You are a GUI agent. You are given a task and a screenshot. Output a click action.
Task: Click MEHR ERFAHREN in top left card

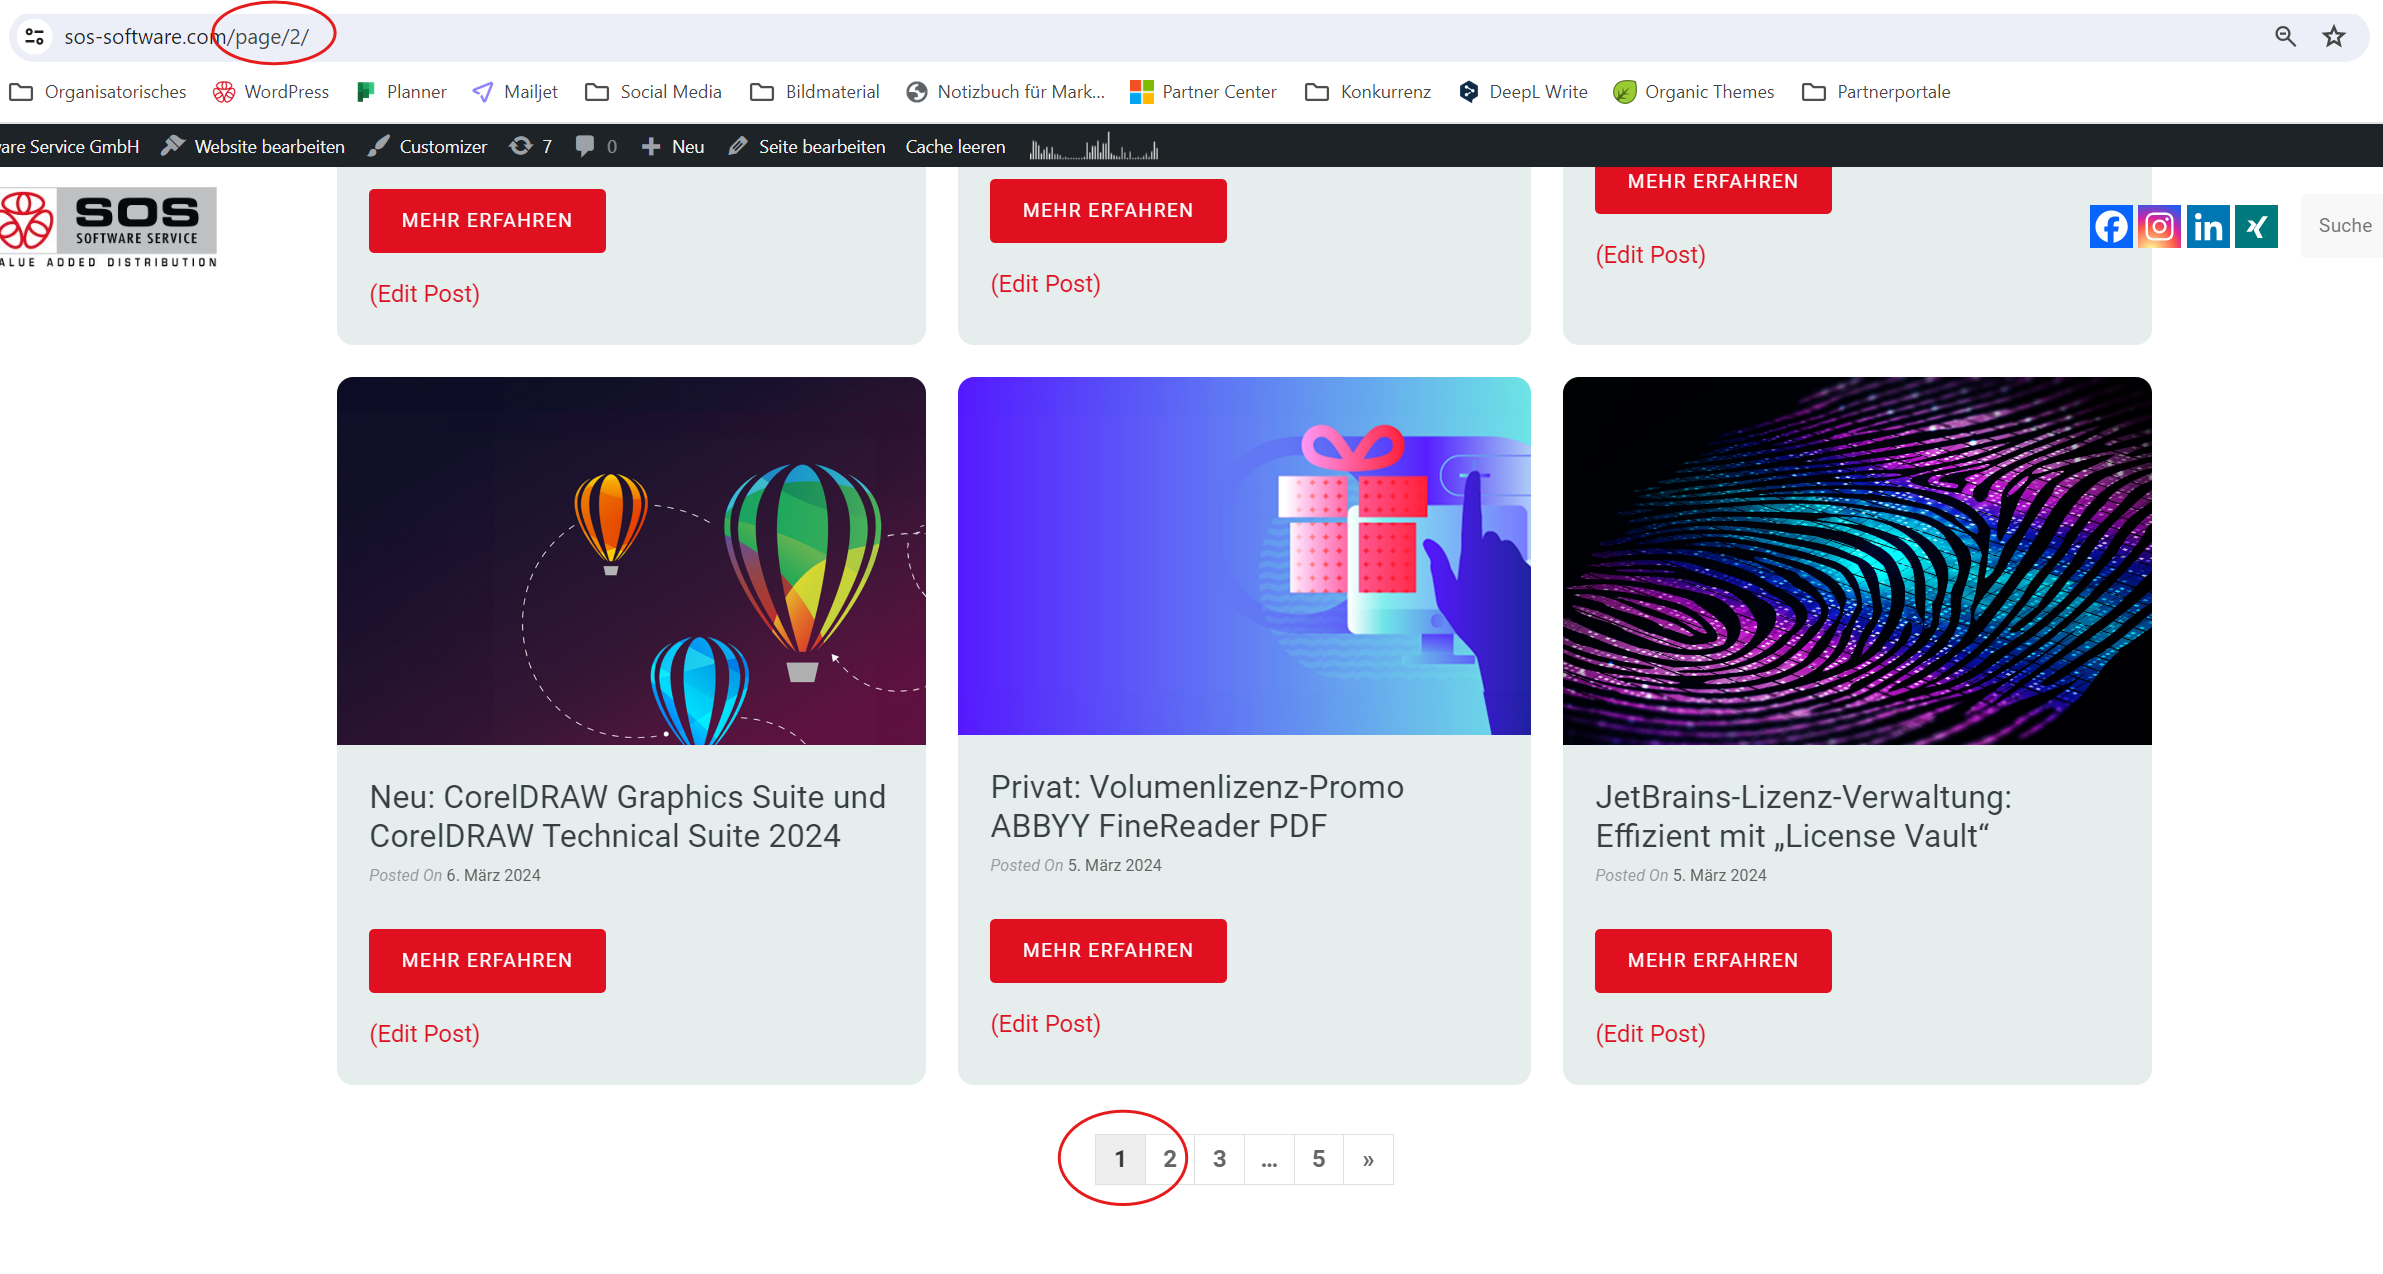click(487, 221)
